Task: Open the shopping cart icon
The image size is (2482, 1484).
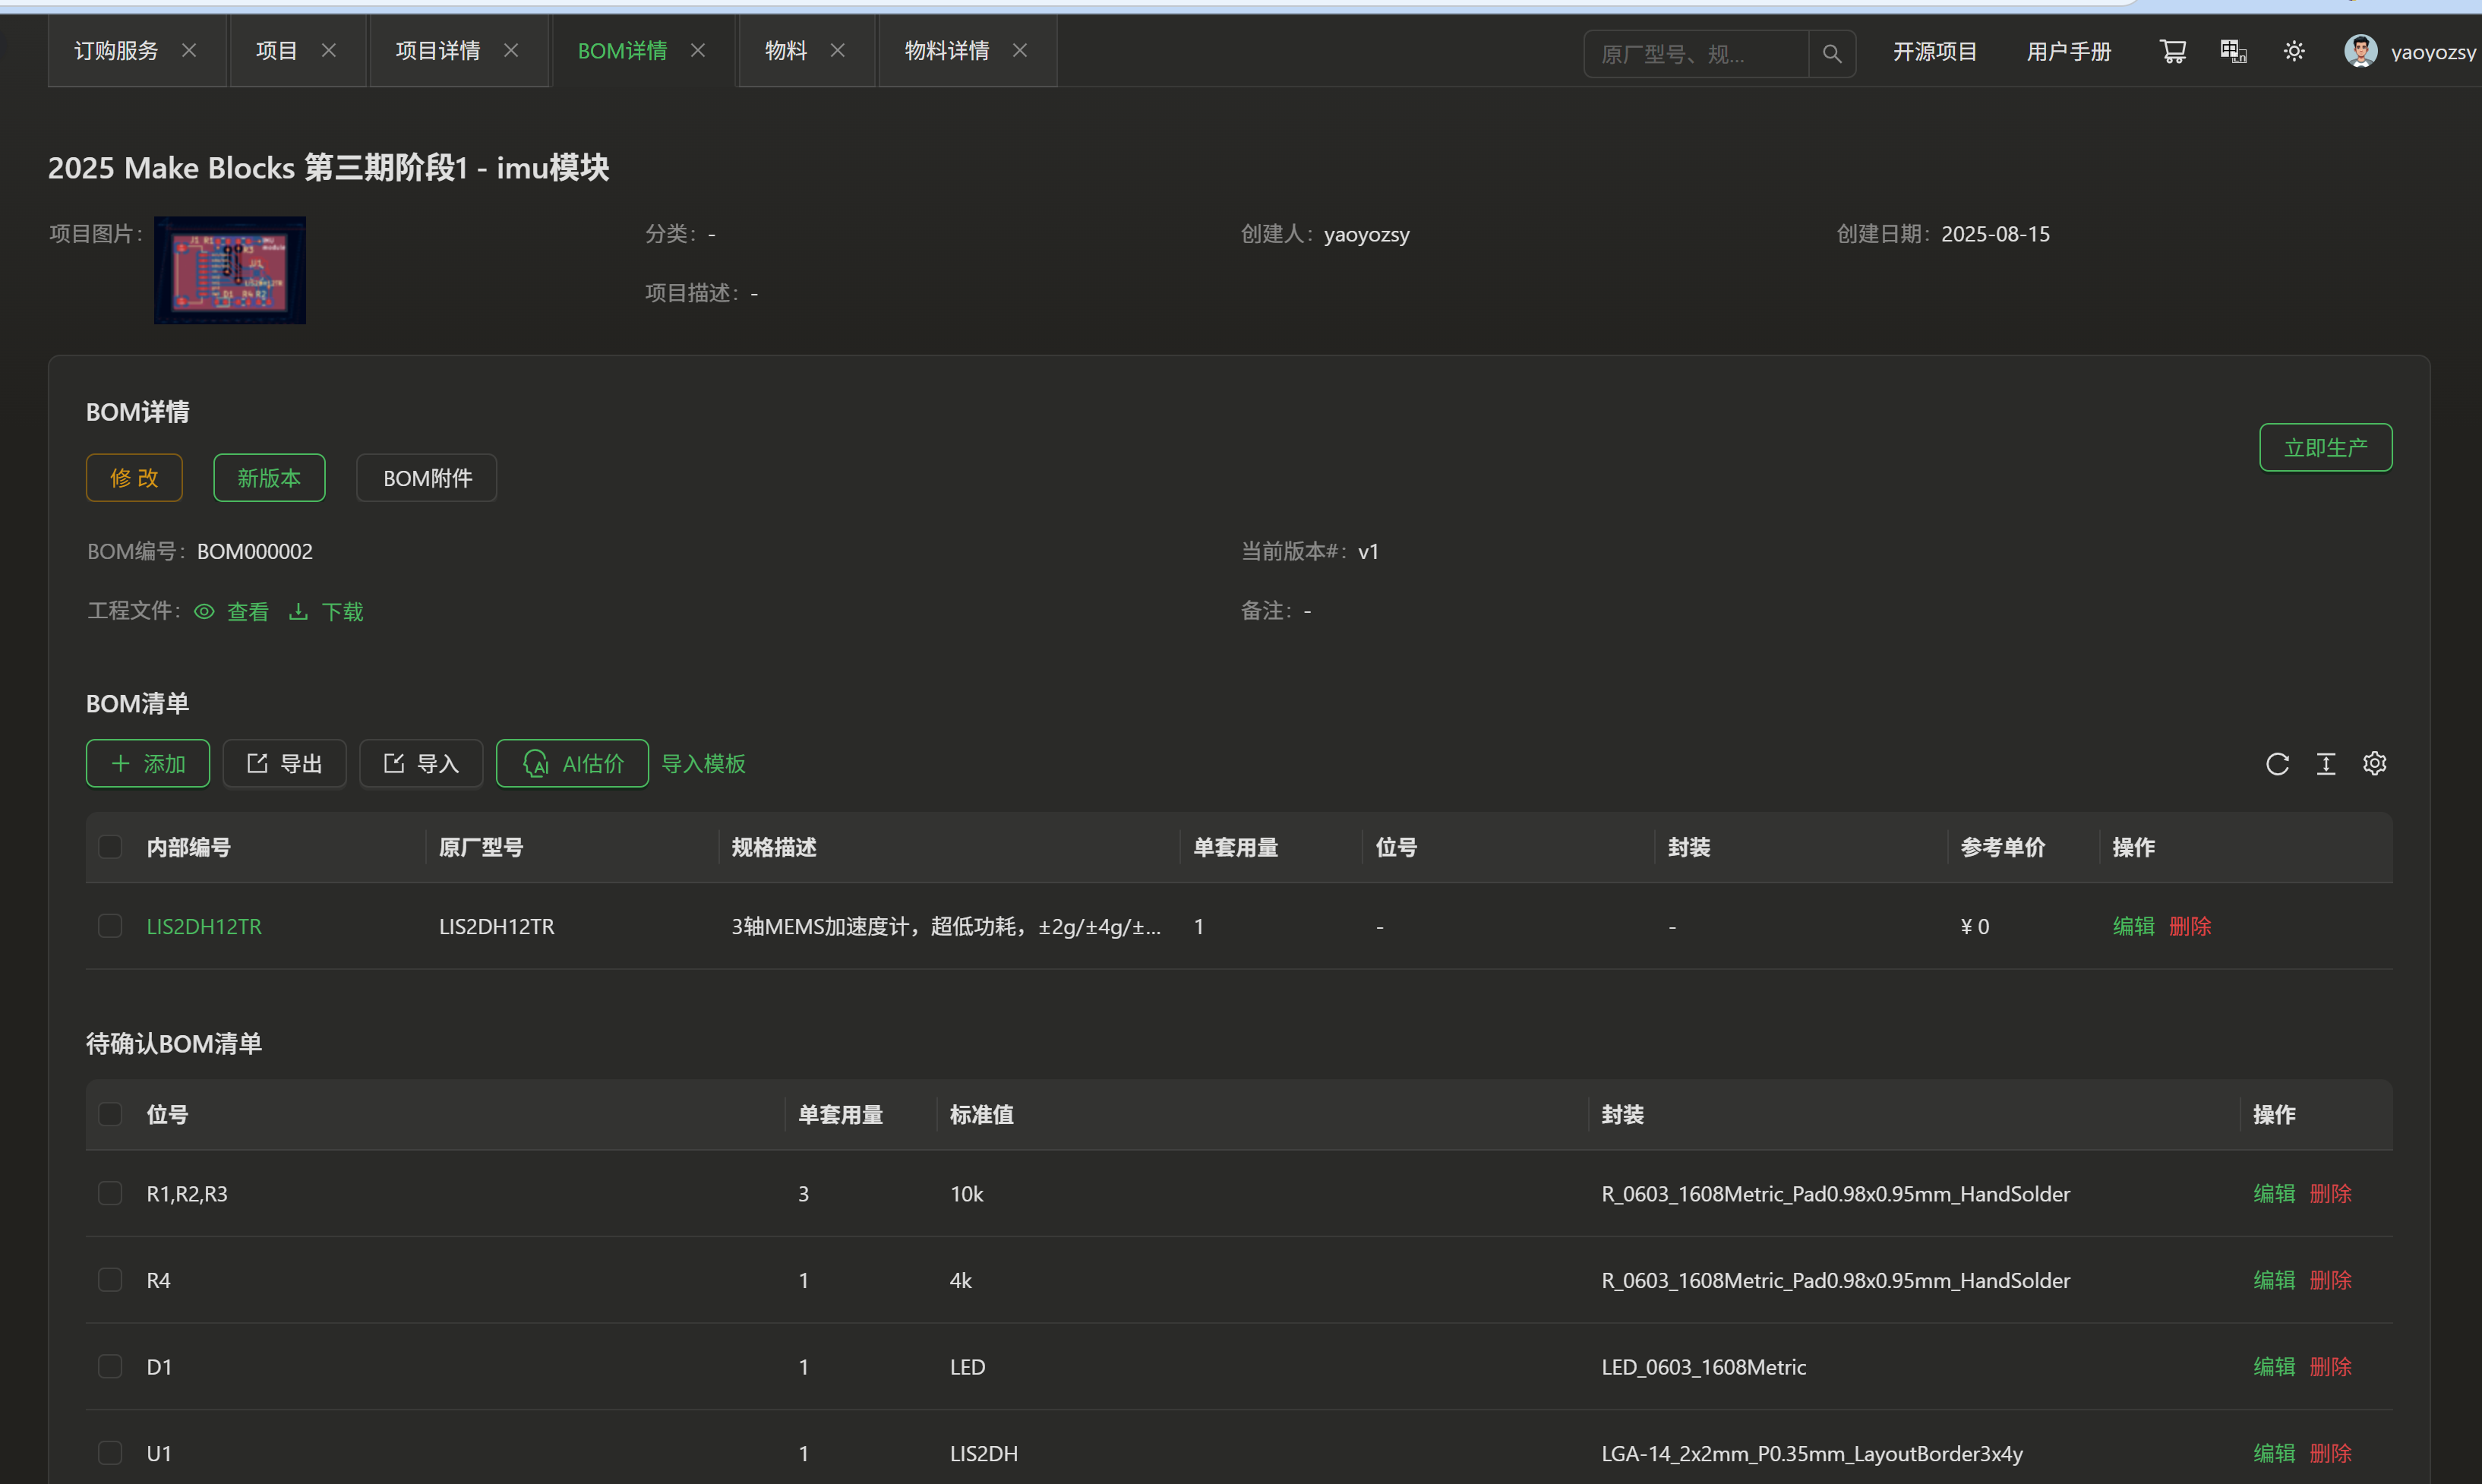Action: pos(2172,51)
